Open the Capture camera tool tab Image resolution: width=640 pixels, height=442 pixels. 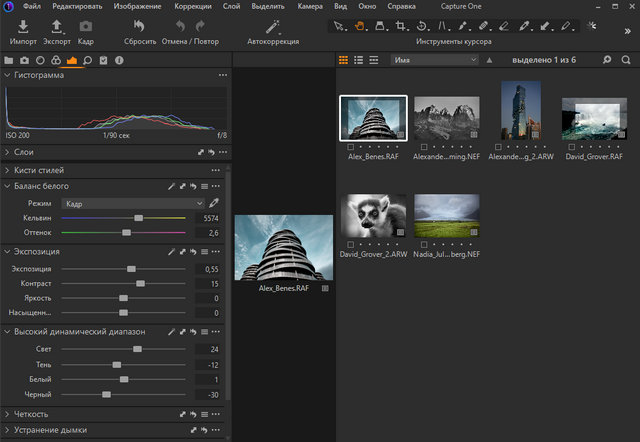tap(24, 60)
